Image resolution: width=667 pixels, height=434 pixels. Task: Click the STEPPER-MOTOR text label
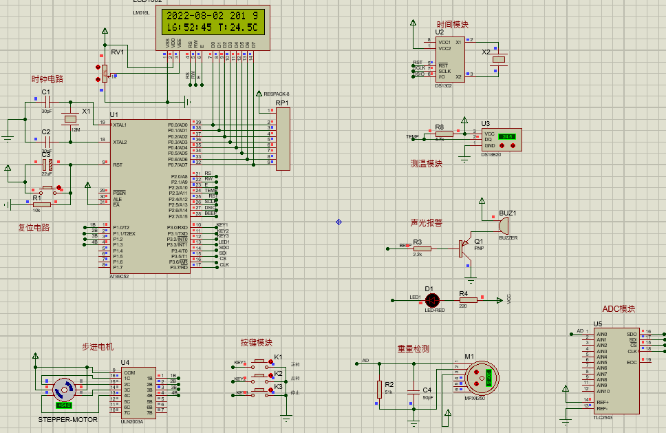(68, 420)
